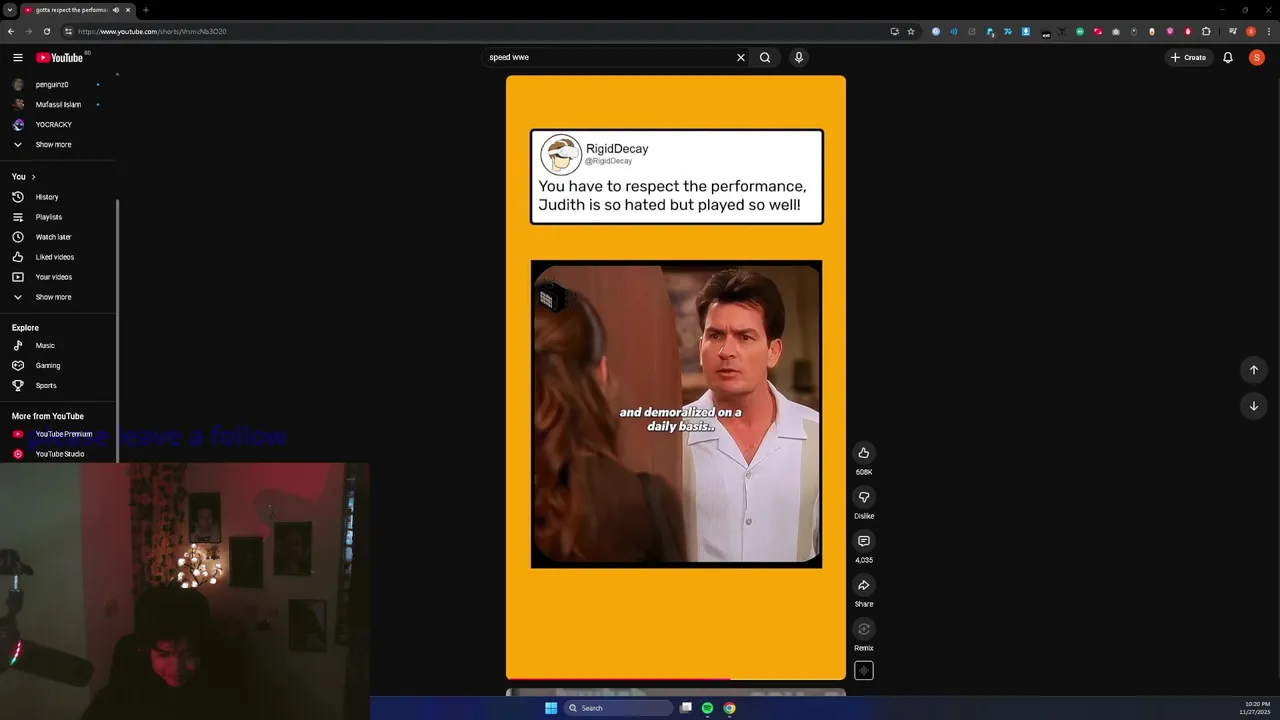Reload the page
Screen dimensions: 1280x720
46,31
